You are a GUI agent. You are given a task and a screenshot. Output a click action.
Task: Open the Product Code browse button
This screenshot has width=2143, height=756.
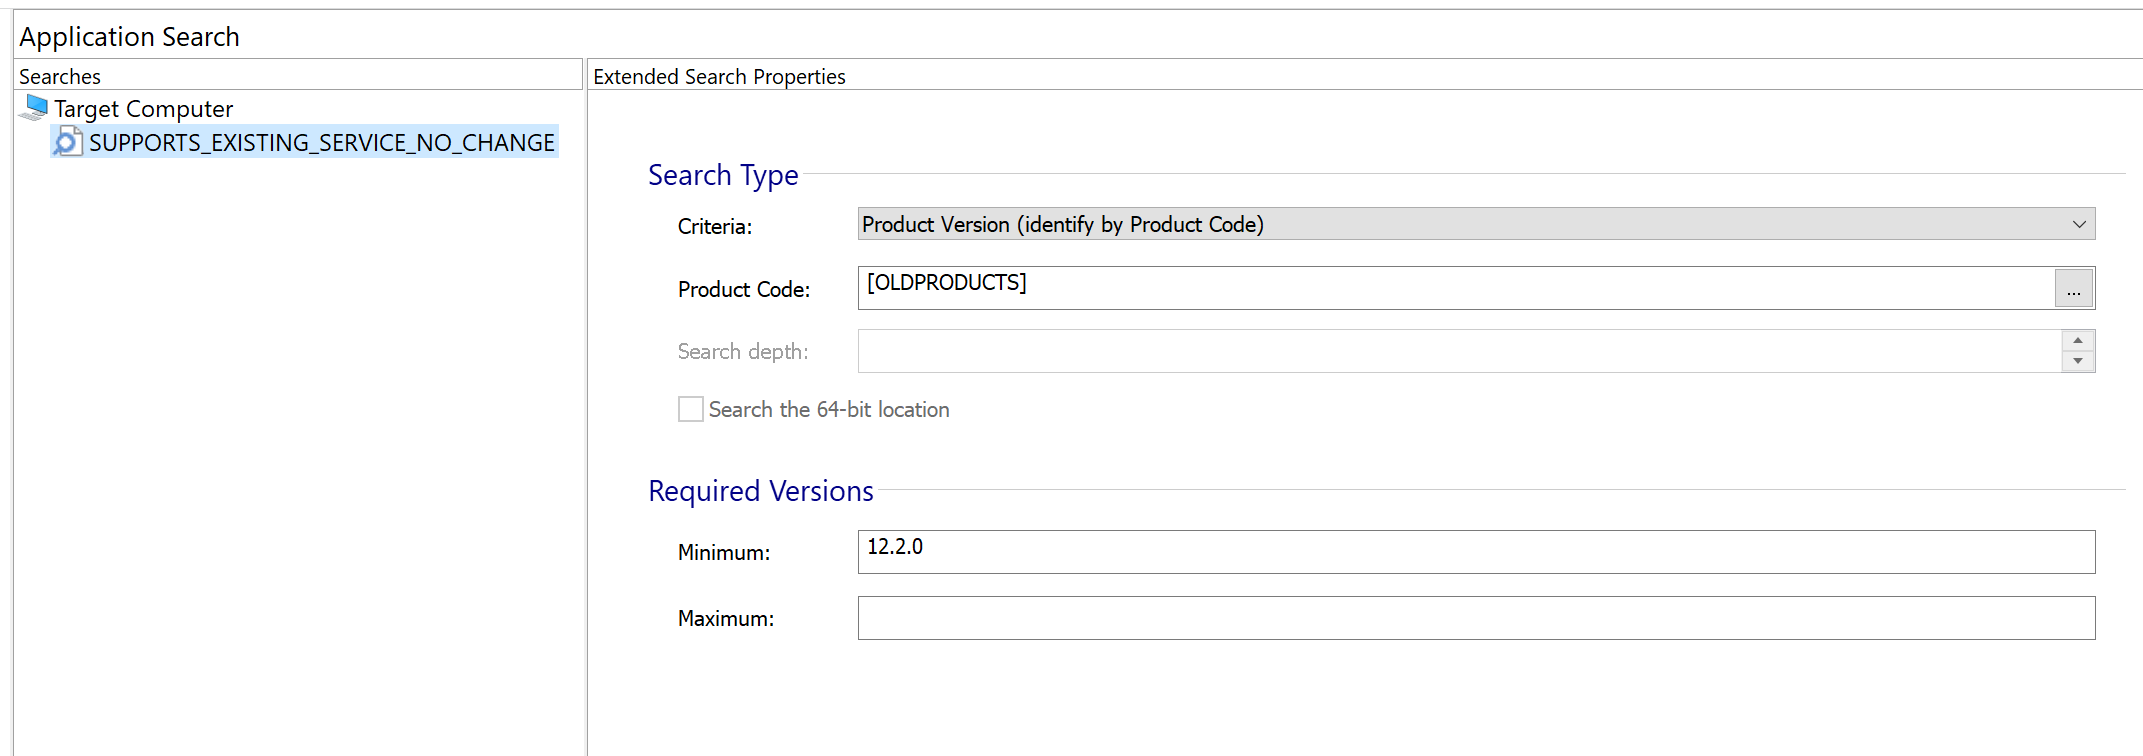tap(2074, 289)
